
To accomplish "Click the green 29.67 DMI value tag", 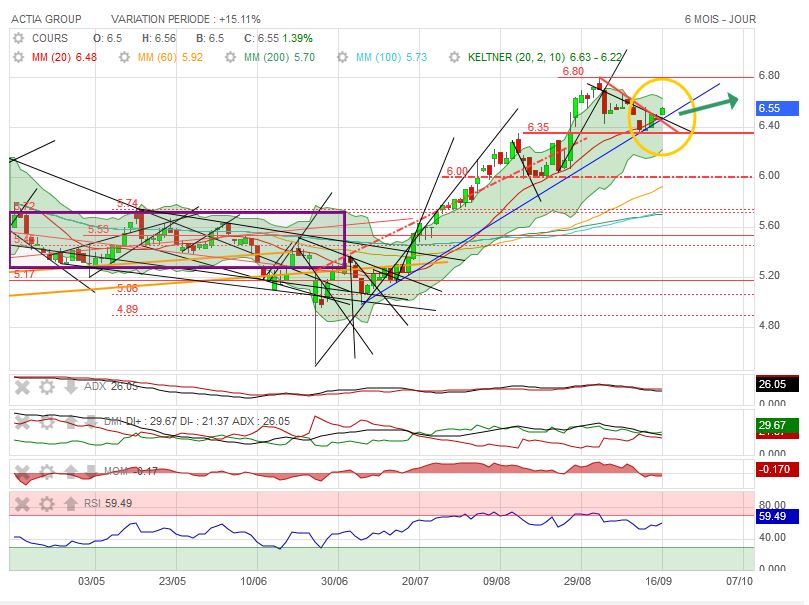I will point(777,425).
